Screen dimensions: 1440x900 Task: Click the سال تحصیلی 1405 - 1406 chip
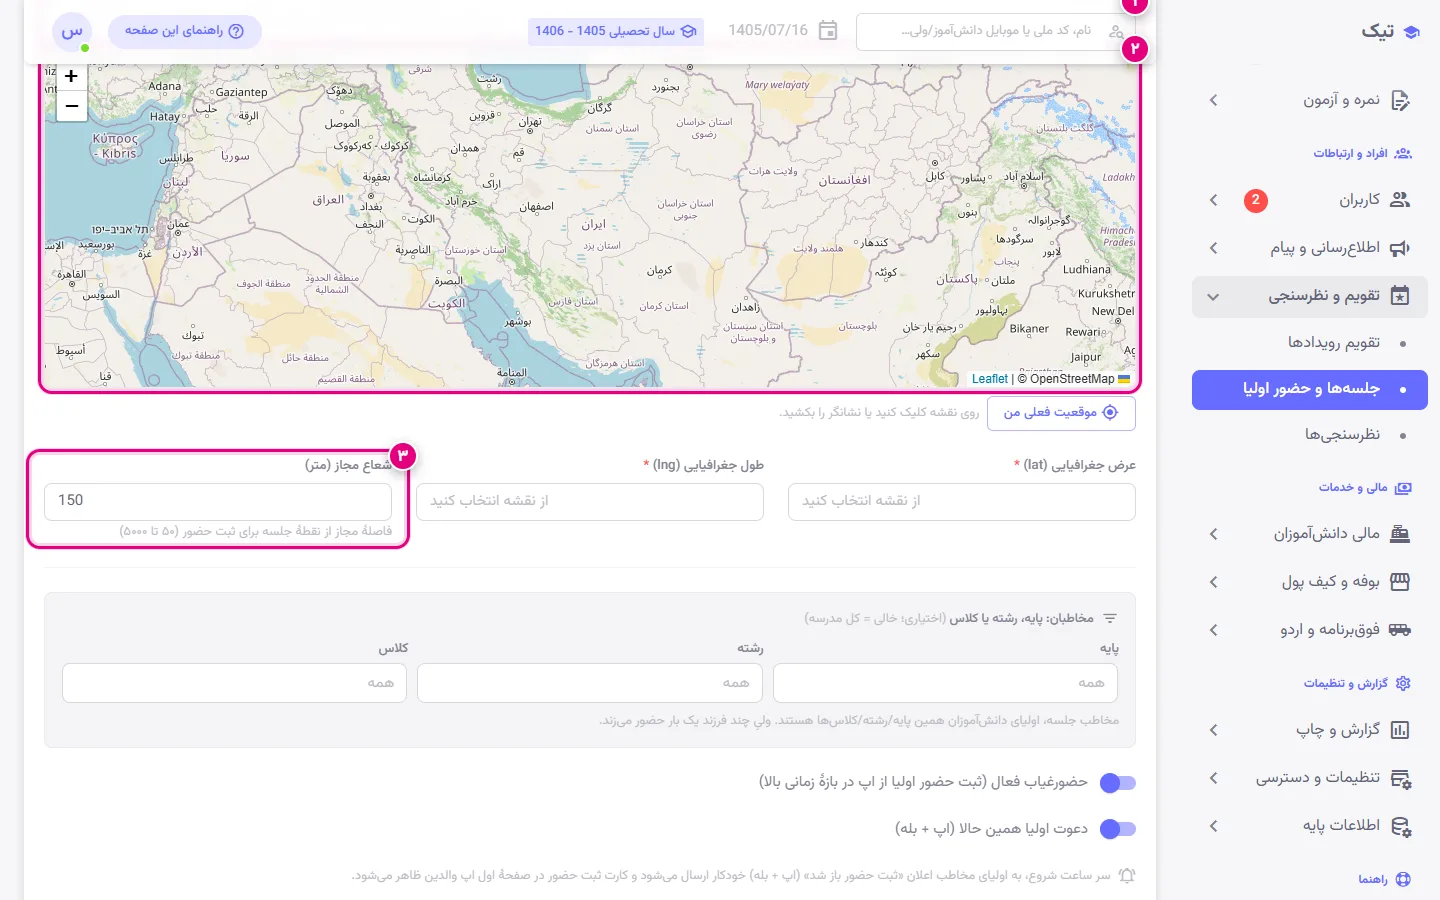616,31
